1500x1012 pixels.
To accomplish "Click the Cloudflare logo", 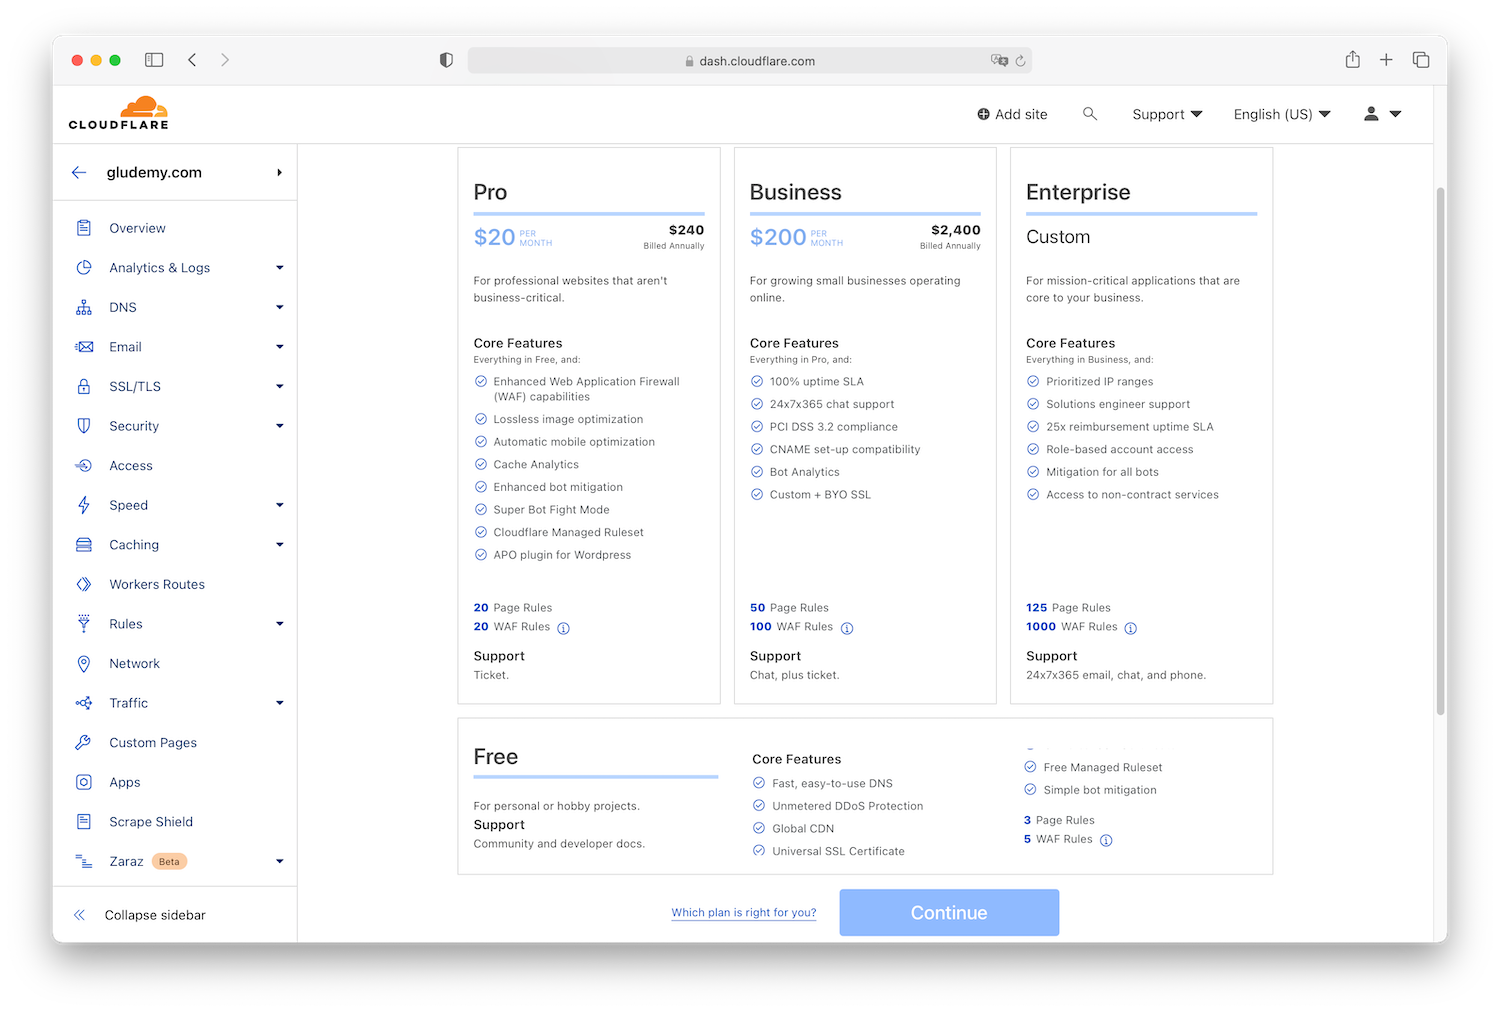I will pos(118,113).
